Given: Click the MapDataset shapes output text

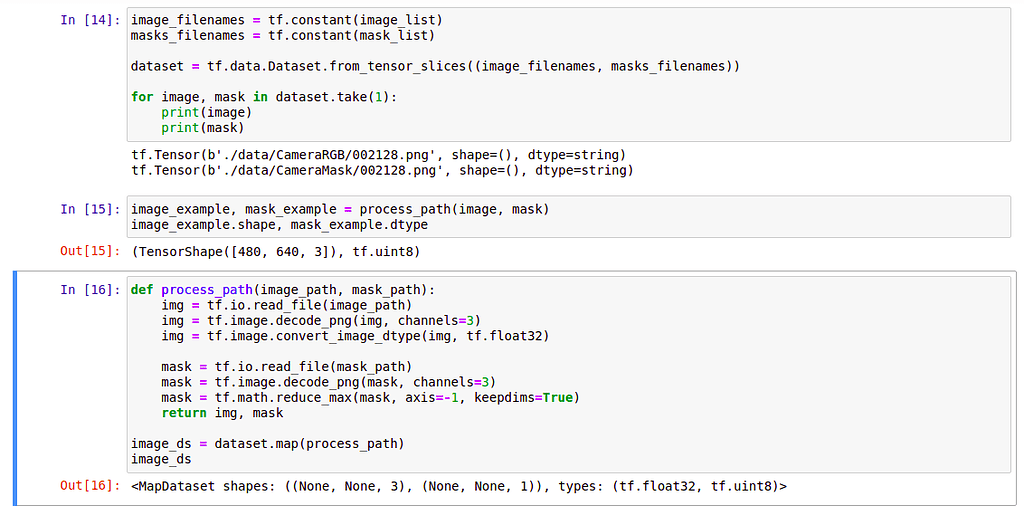Looking at the screenshot, I should 459,486.
